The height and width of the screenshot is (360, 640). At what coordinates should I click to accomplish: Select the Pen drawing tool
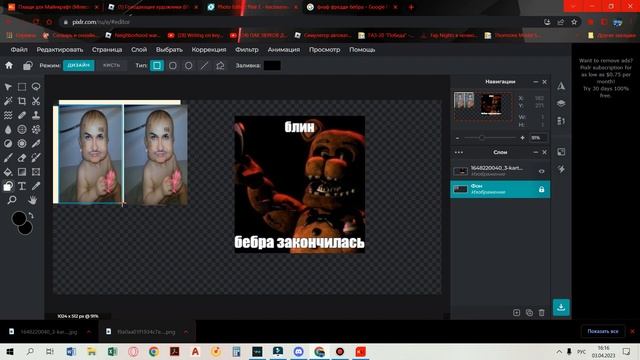(x=36, y=144)
